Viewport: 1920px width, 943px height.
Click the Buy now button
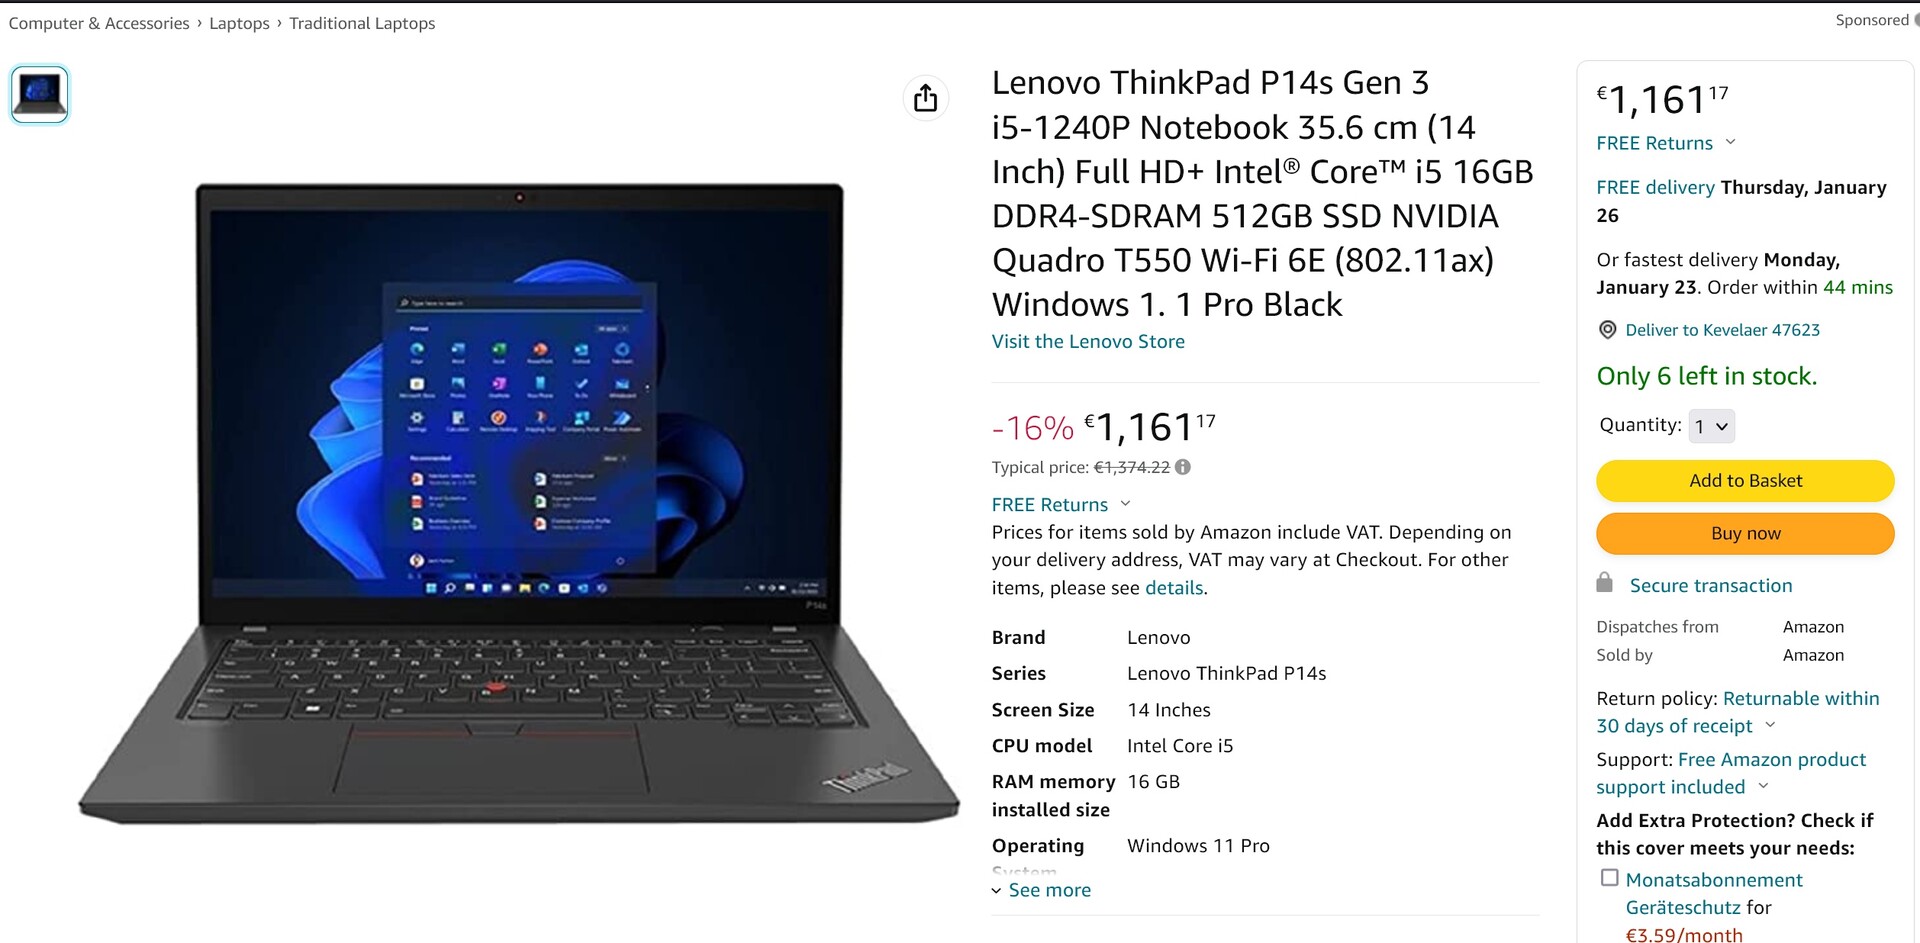[x=1745, y=534]
